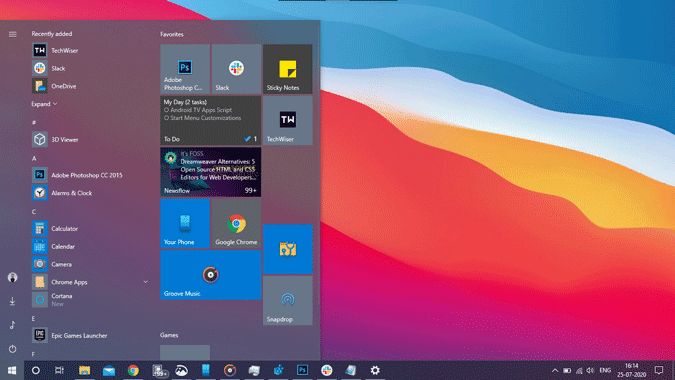The image size is (675, 380).
Task: Open the Adobe Photoshop tile in Favorites
Action: (x=185, y=69)
